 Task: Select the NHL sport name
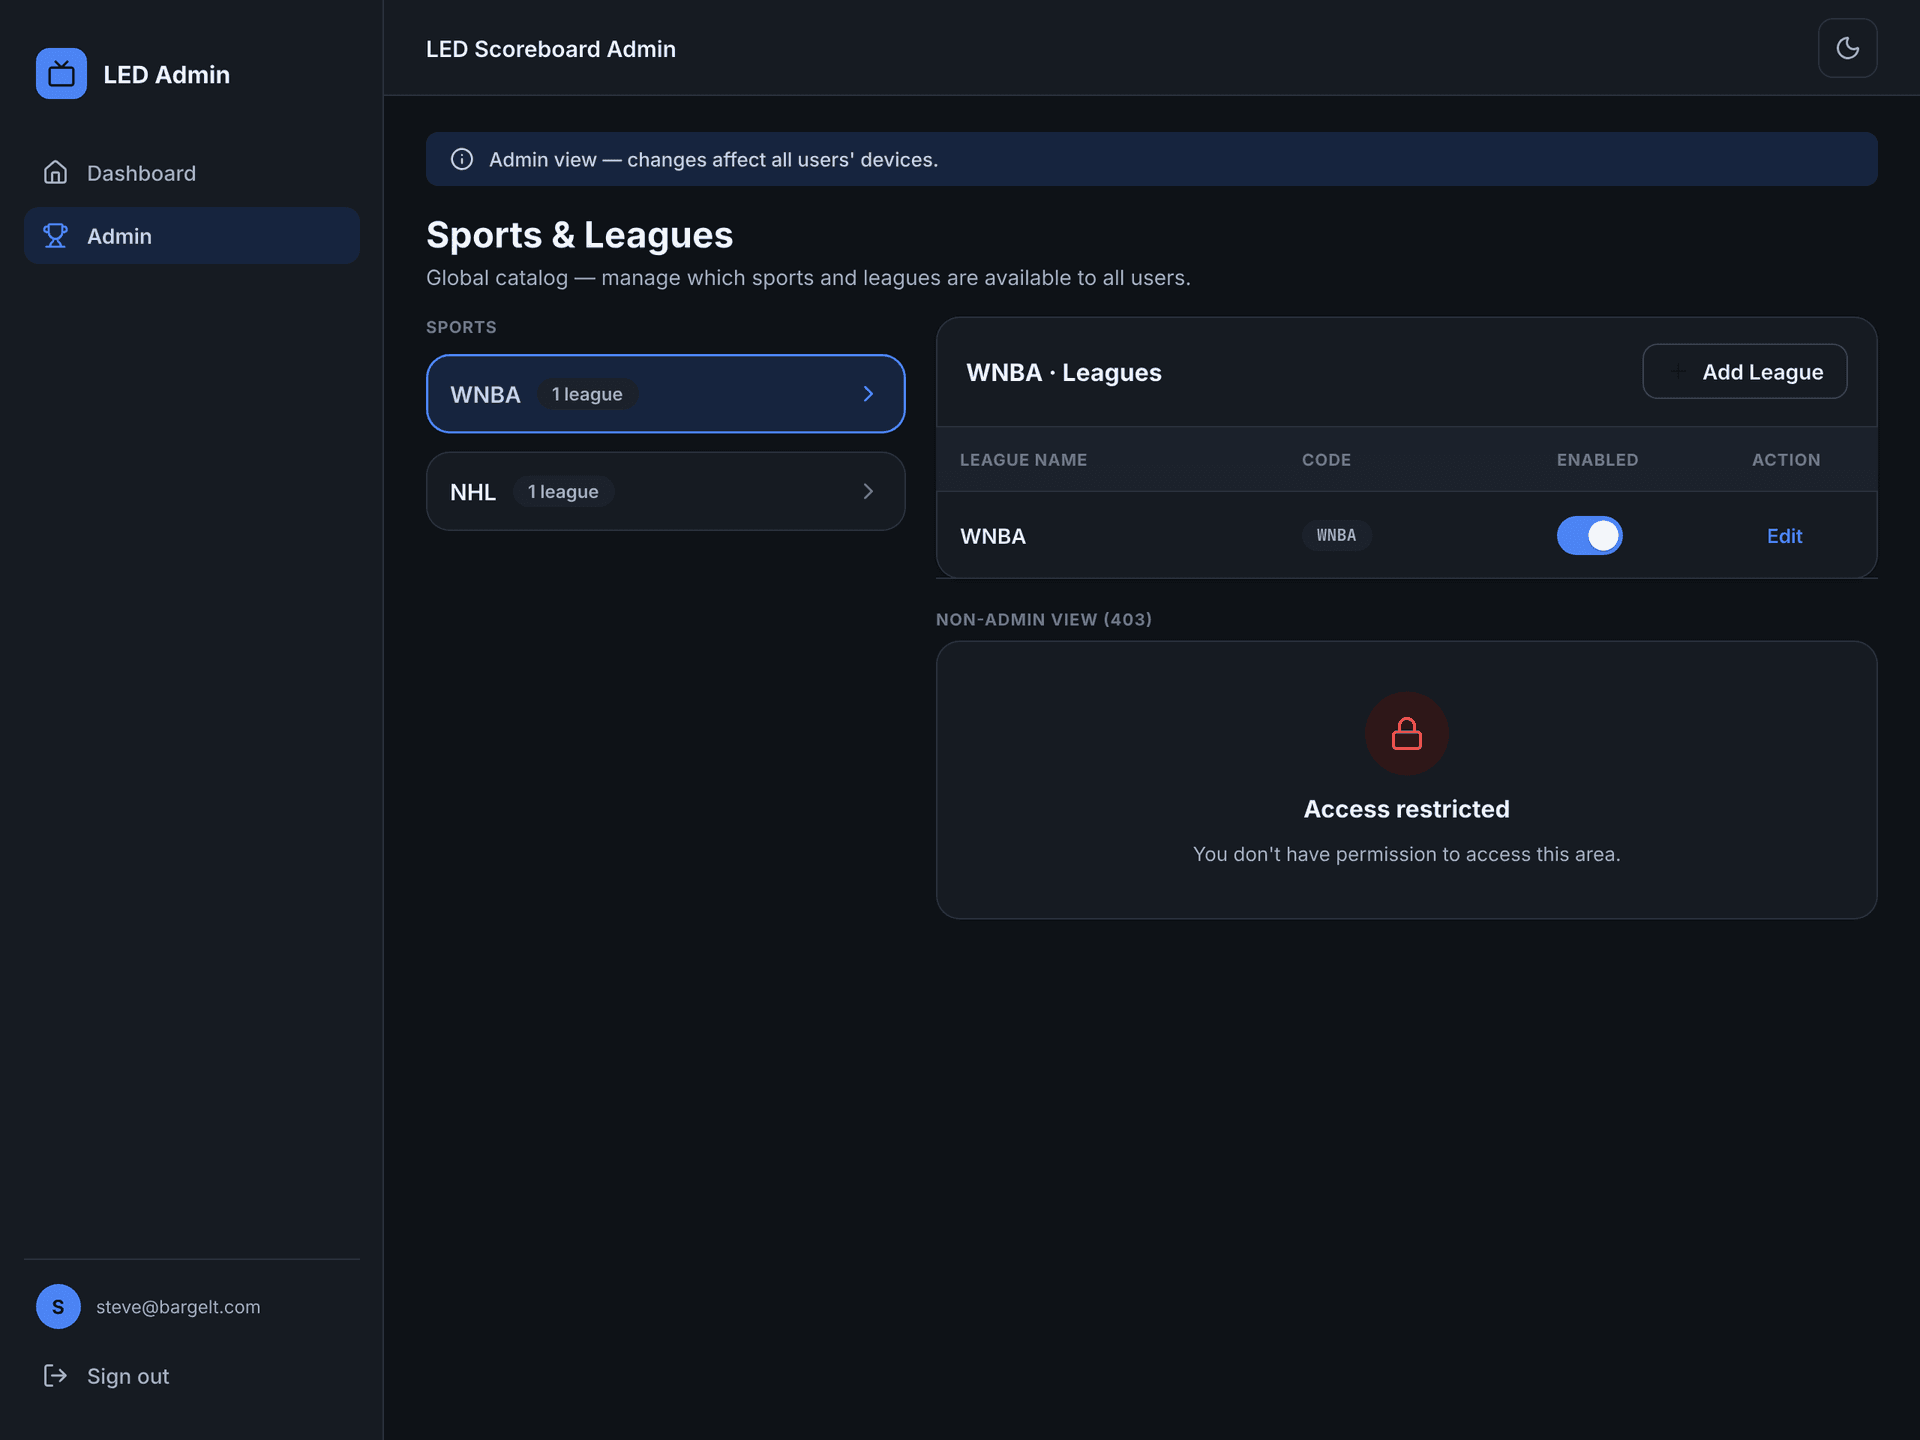click(473, 492)
